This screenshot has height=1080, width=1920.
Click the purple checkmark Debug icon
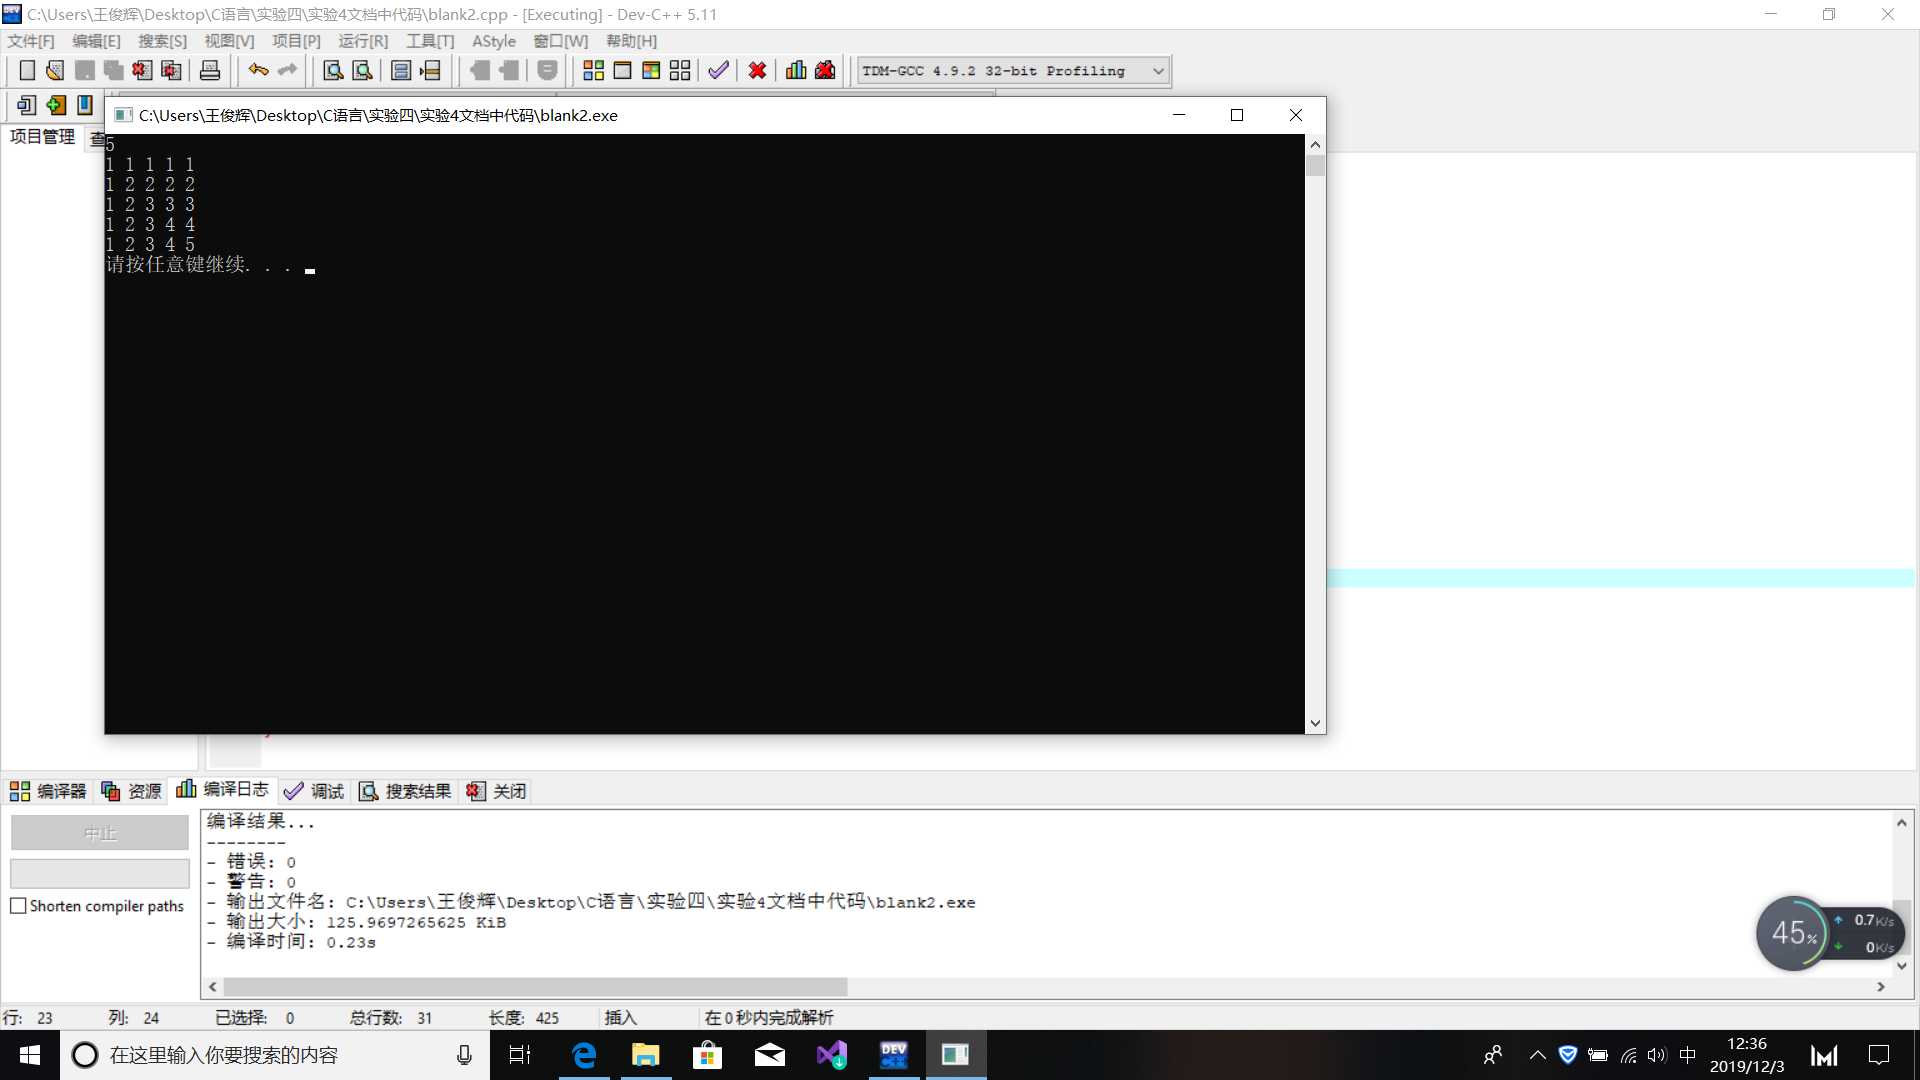tap(718, 71)
